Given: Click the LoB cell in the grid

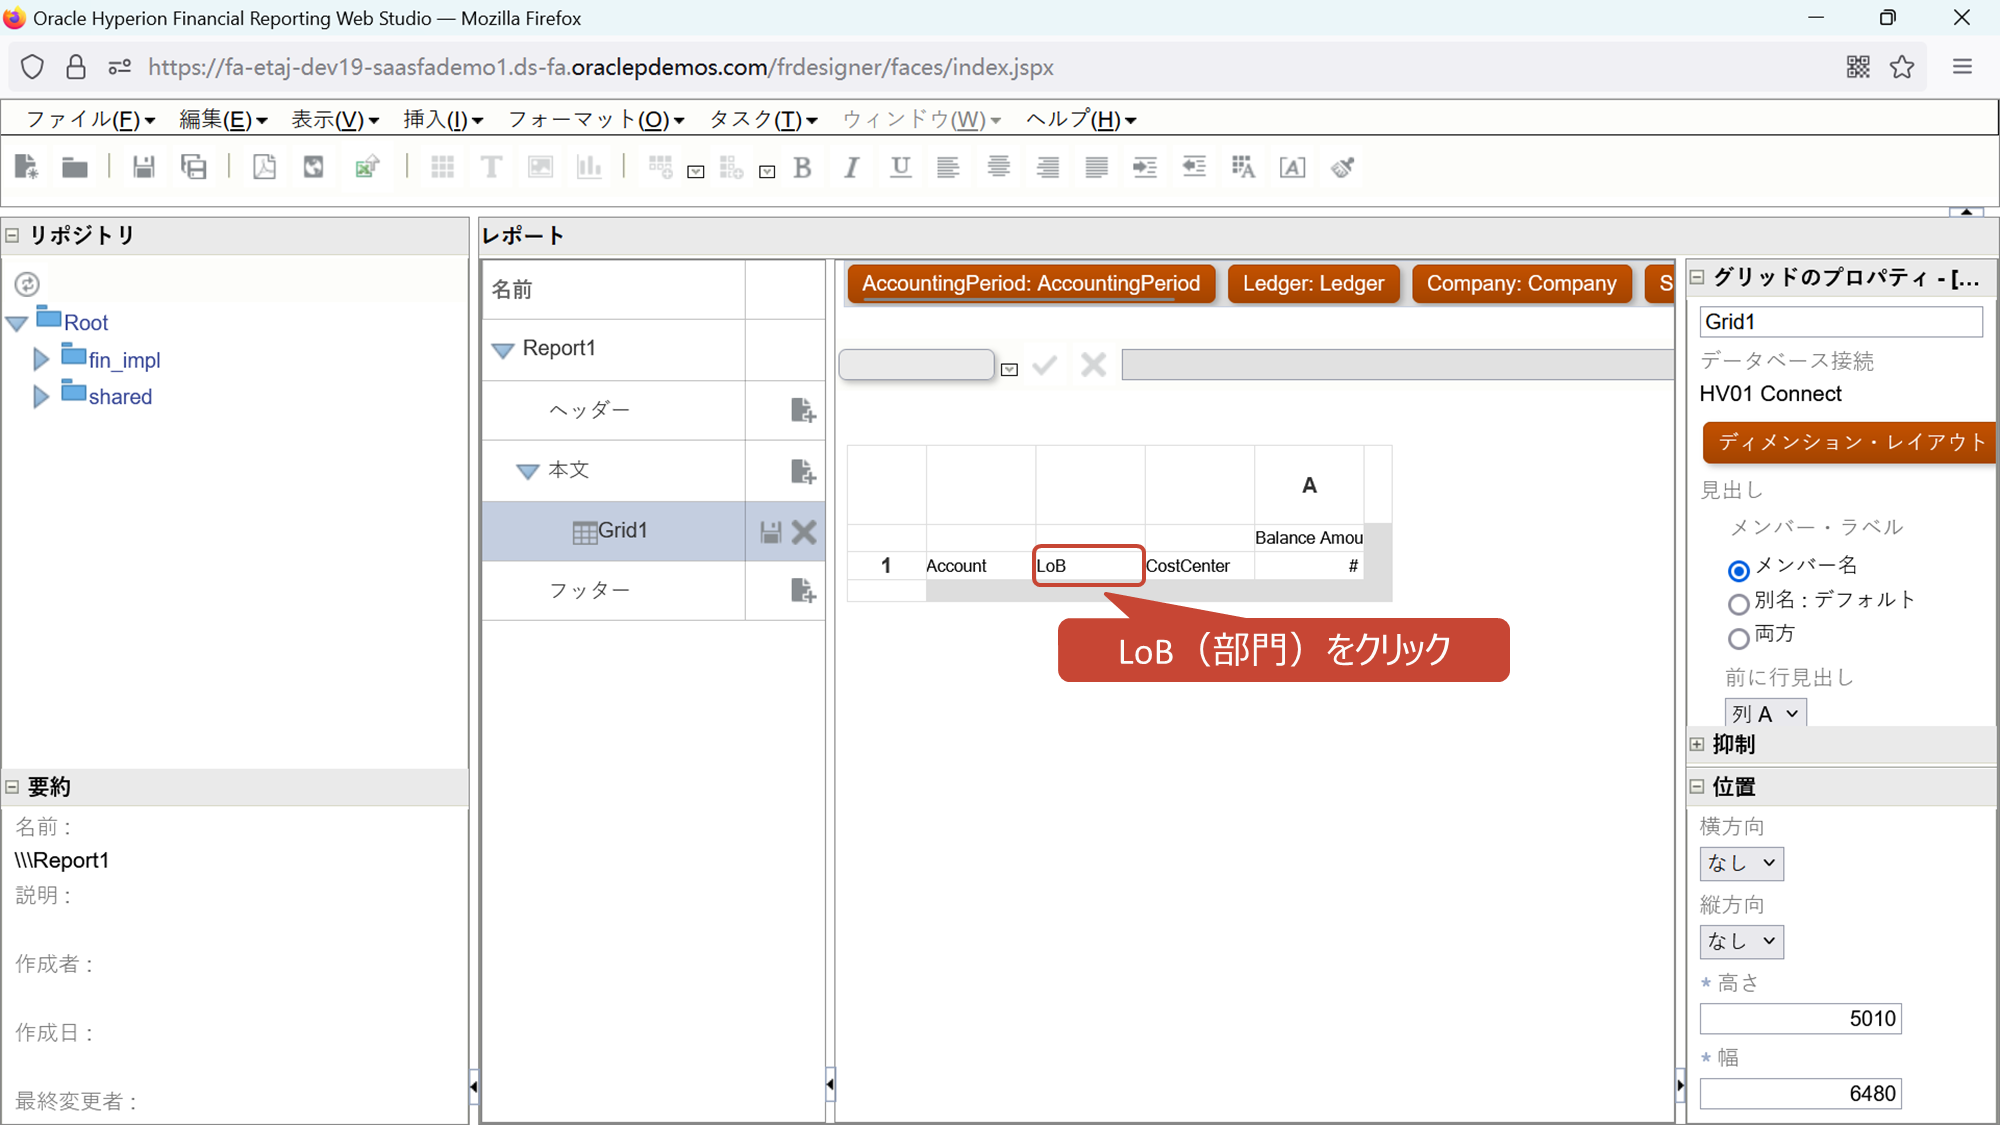Looking at the screenshot, I should coord(1088,566).
